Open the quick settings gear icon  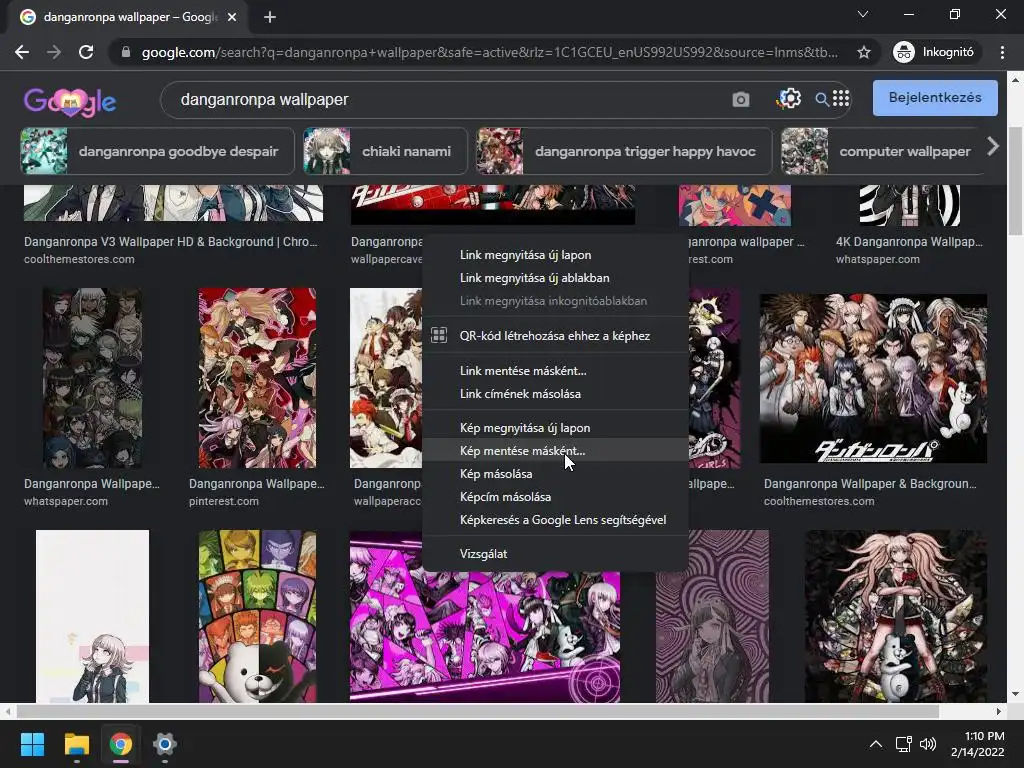[789, 99]
